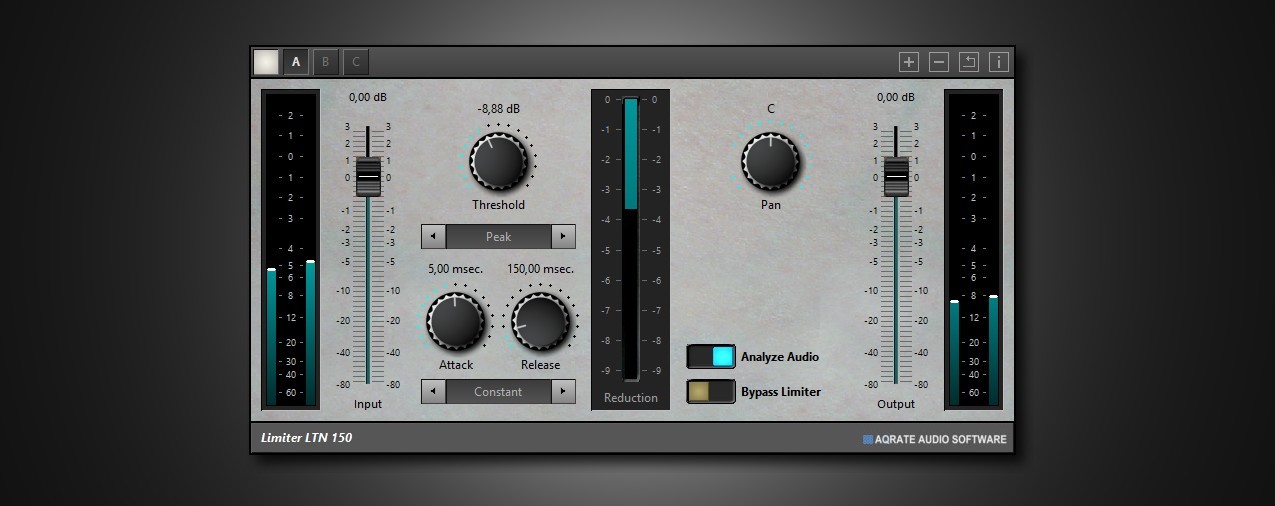Image resolution: width=1275 pixels, height=506 pixels.
Task: Select the previous mode before Peak
Action: pos(433,237)
